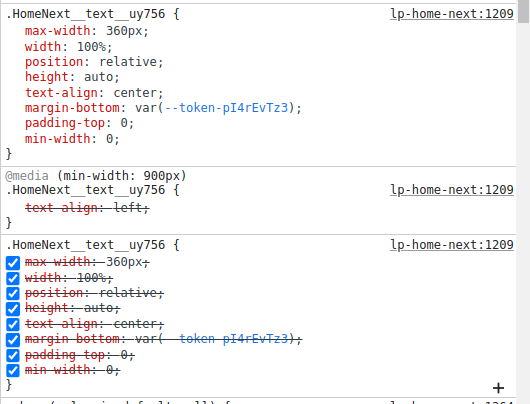Viewport: 530px width, 404px height.
Task: Open lp-home-next:1209 link in media rule
Action: [x=452, y=190]
